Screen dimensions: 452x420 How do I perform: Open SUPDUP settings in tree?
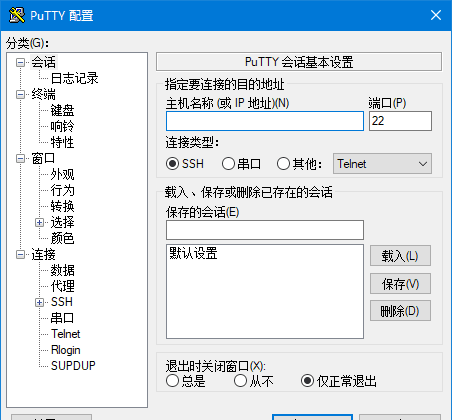click(x=73, y=366)
